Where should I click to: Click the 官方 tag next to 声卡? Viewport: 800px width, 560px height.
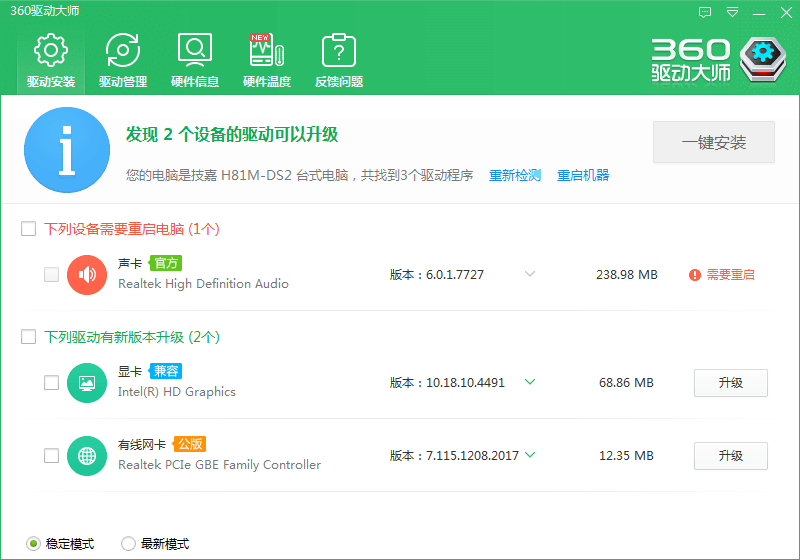[166, 263]
